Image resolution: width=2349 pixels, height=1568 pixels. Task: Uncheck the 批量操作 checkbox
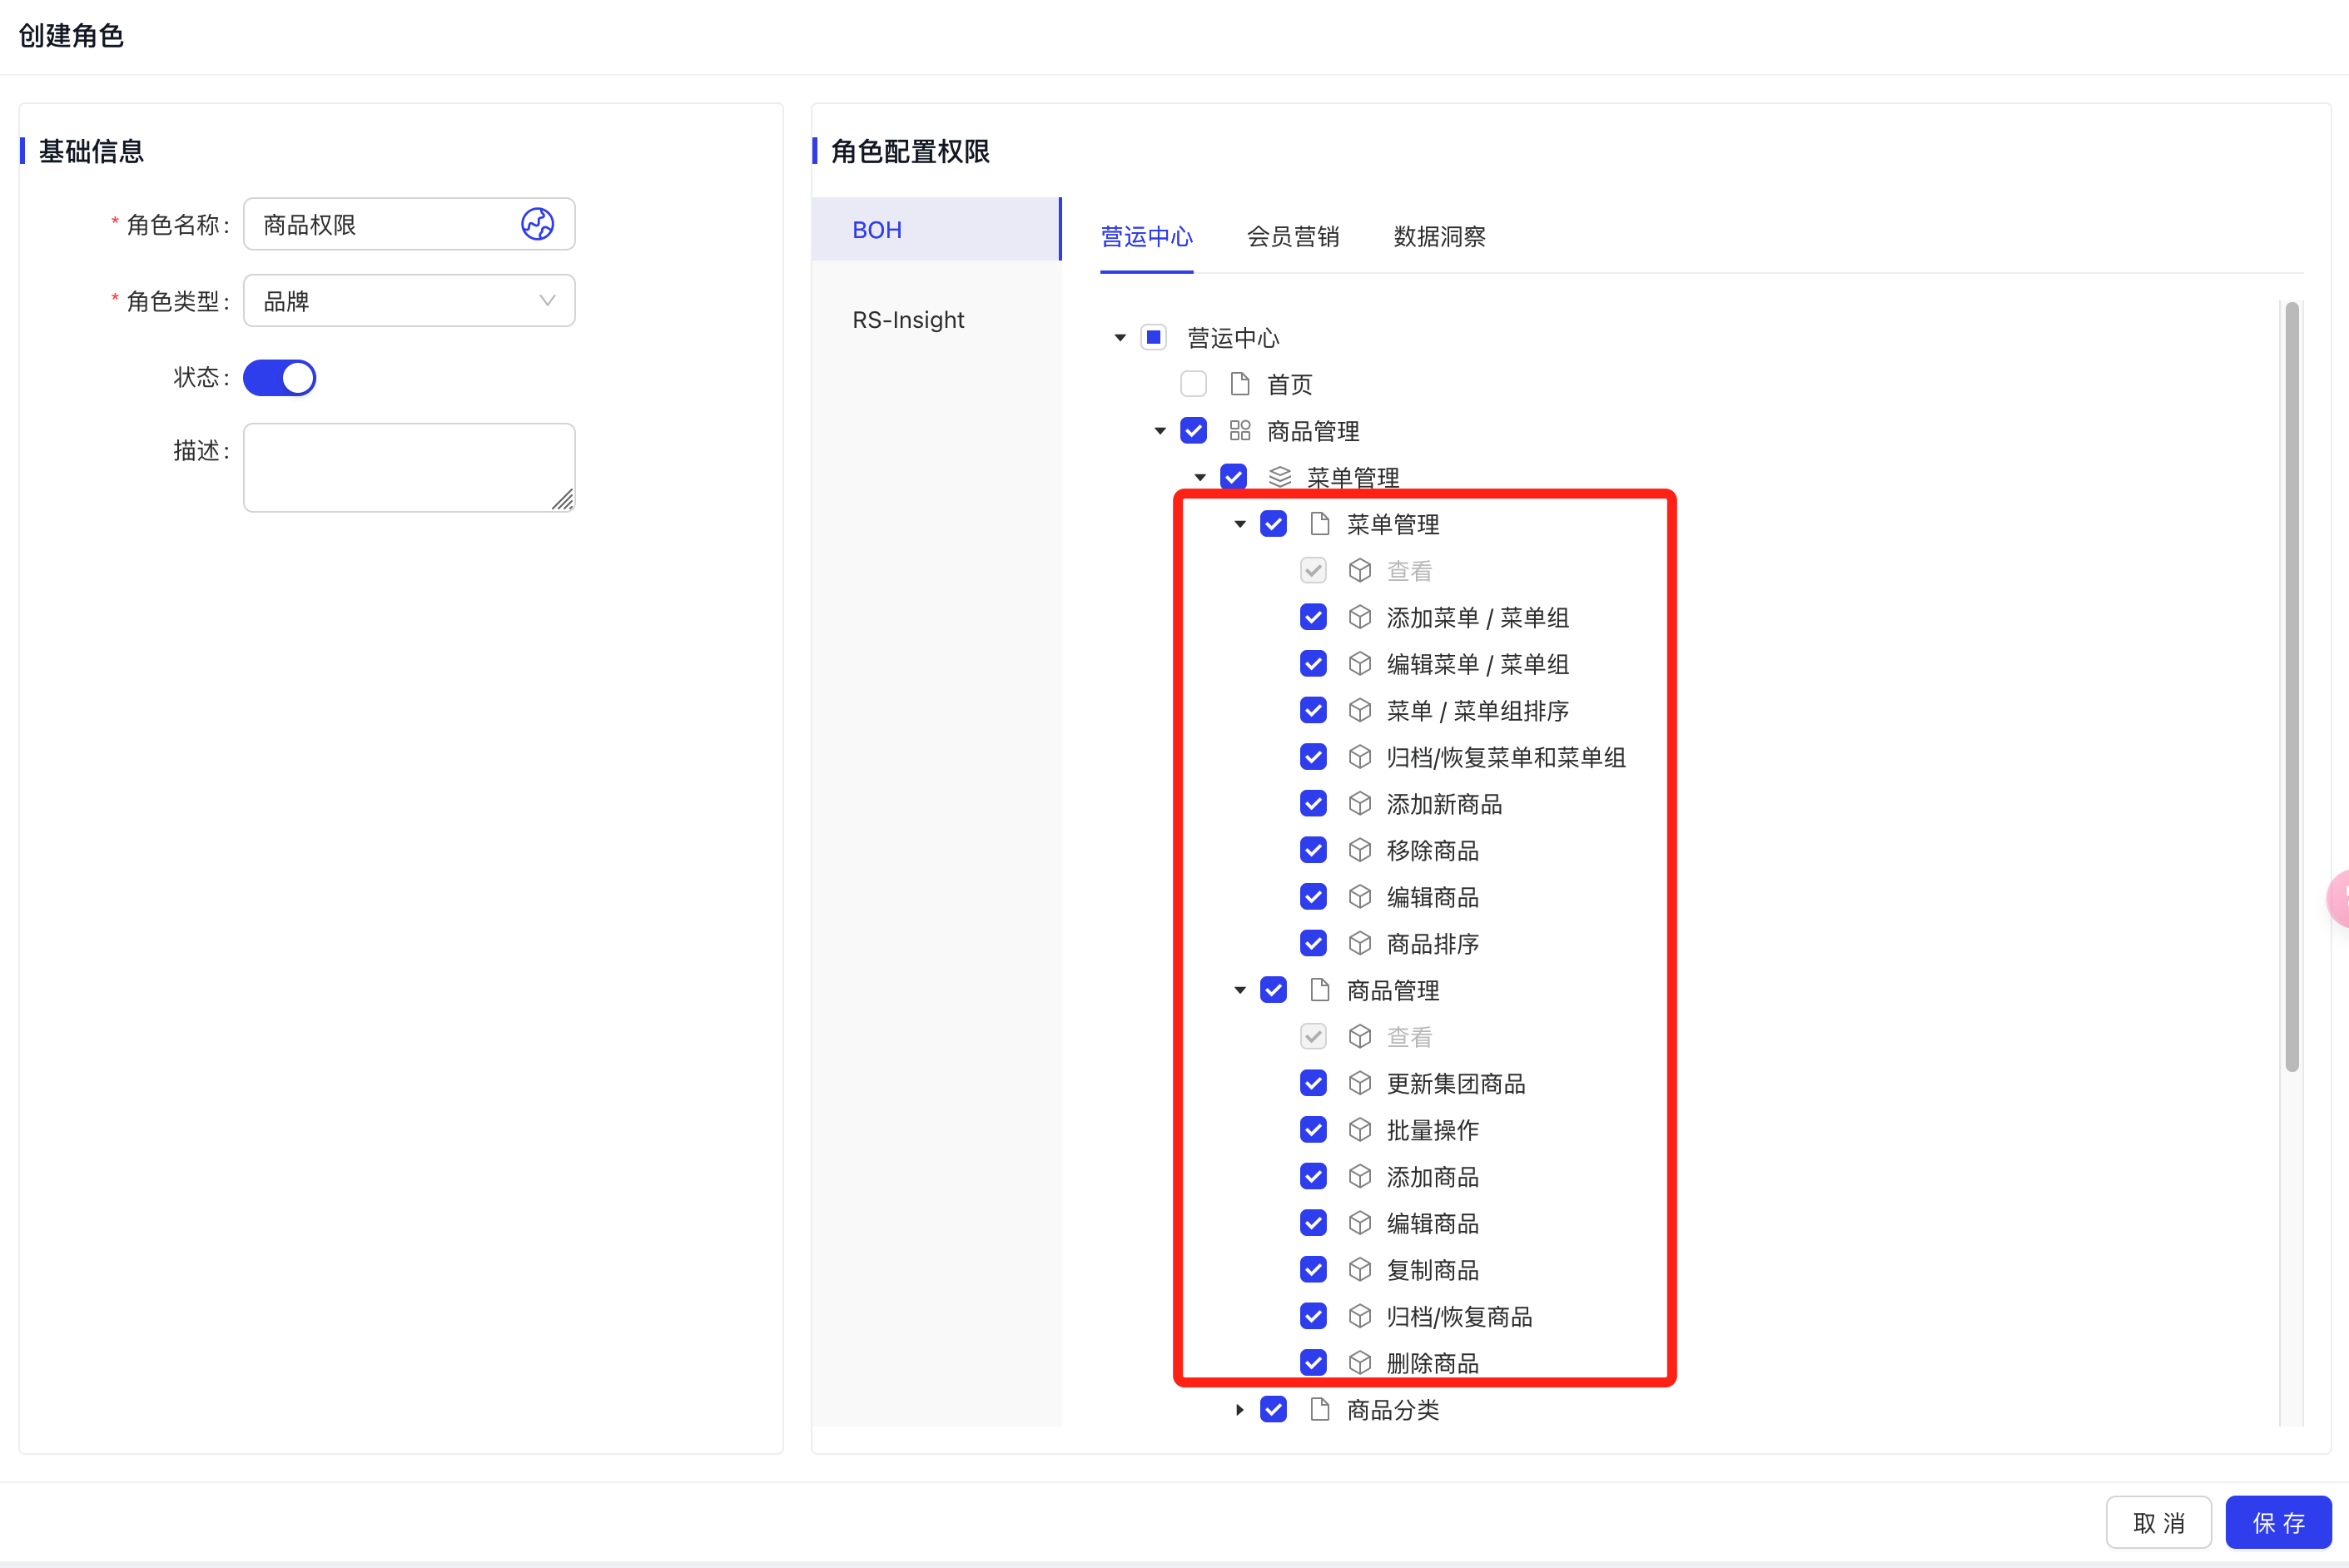pyautogui.click(x=1313, y=1130)
